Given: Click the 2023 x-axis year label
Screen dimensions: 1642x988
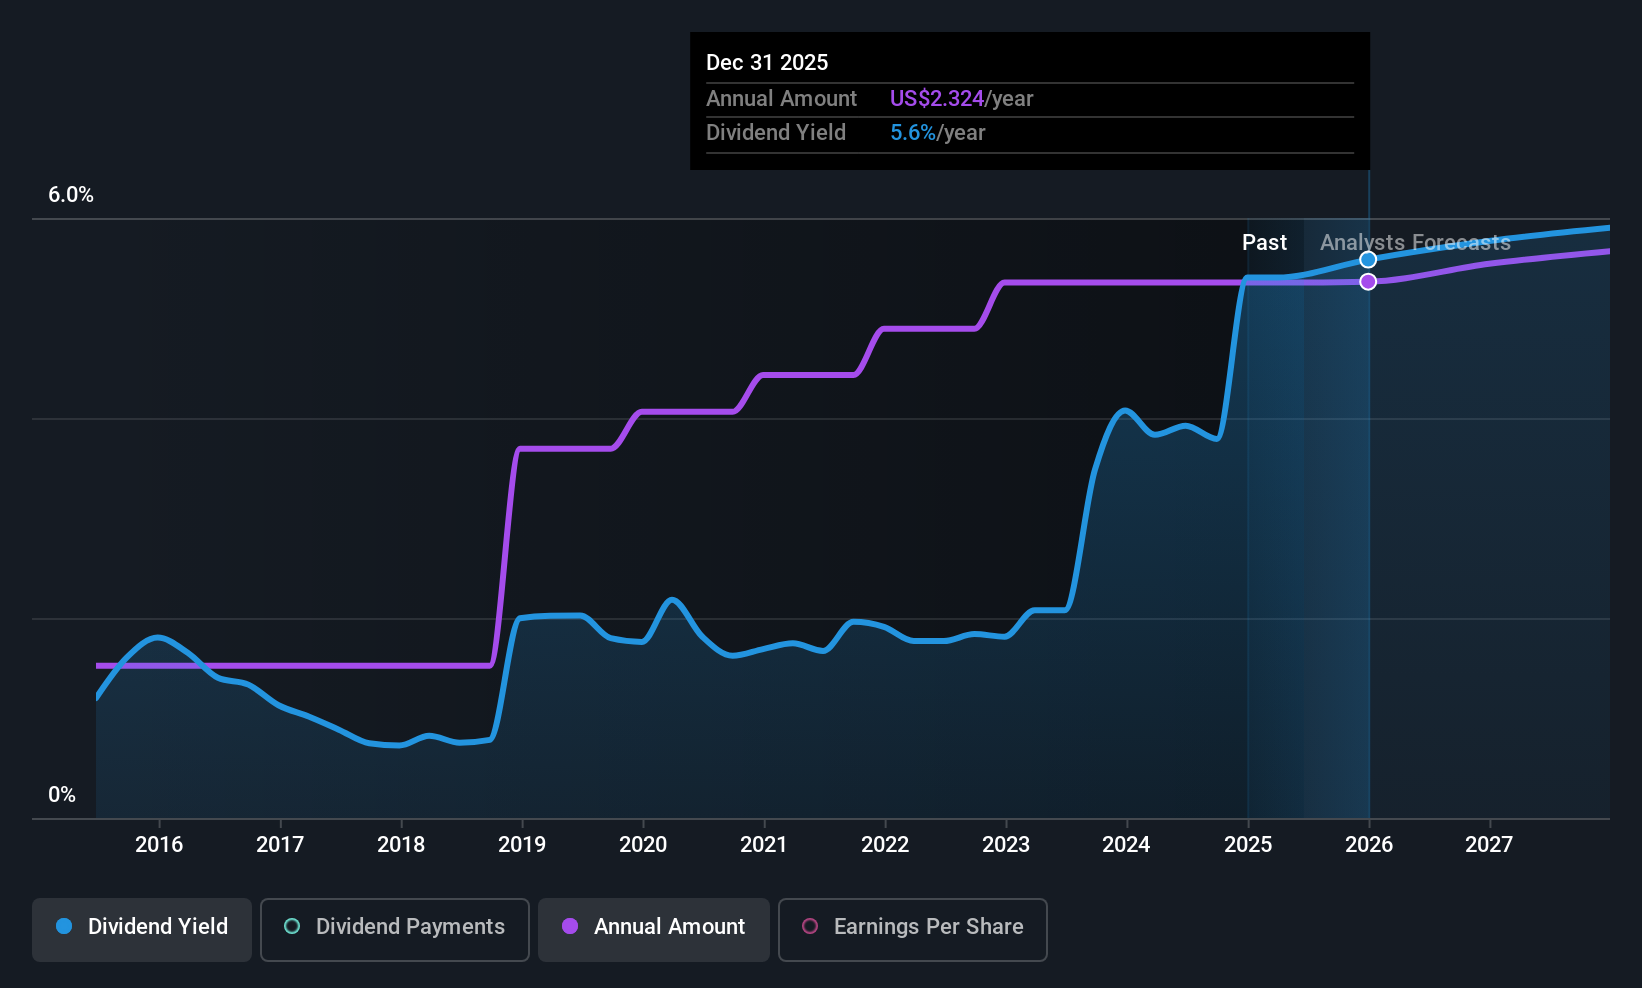Looking at the screenshot, I should pos(1006,845).
